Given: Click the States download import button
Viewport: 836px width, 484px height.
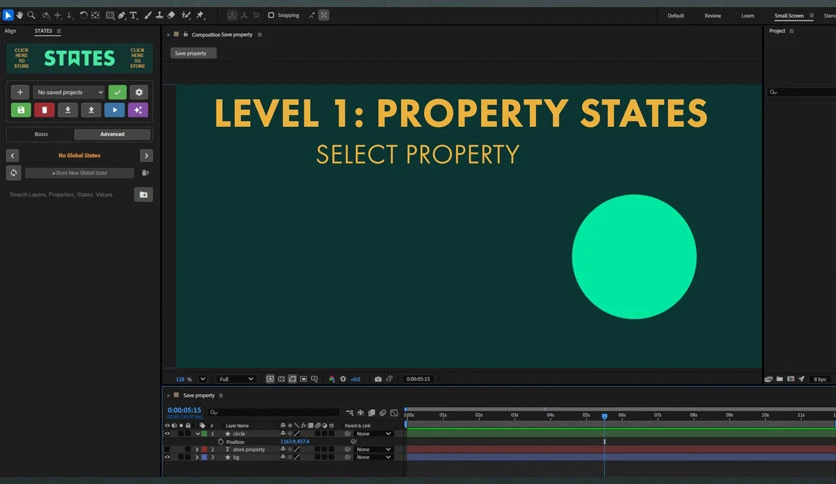Looking at the screenshot, I should click(68, 110).
